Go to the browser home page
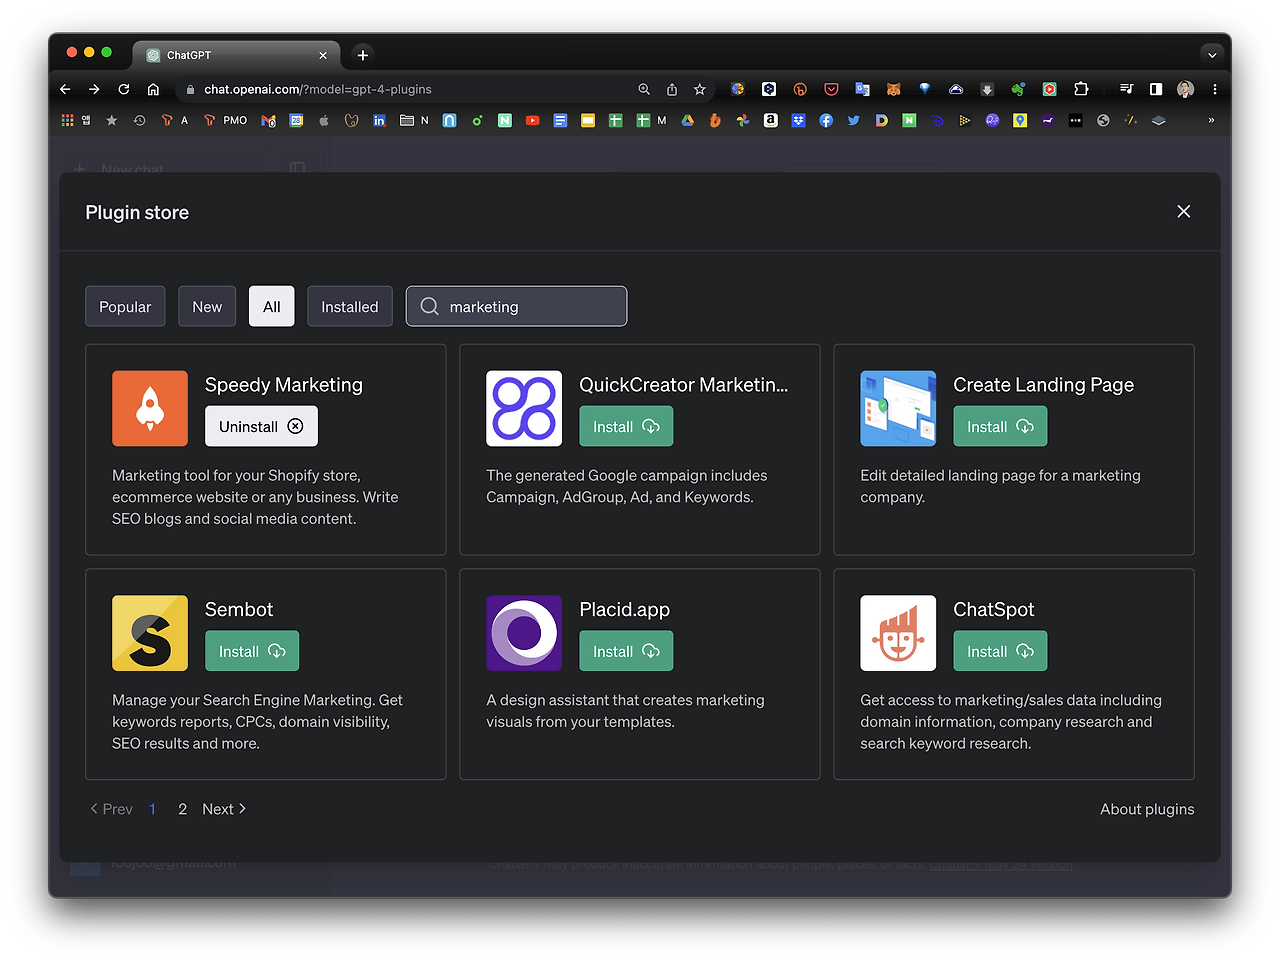Viewport: 1280px width, 962px height. pos(153,89)
